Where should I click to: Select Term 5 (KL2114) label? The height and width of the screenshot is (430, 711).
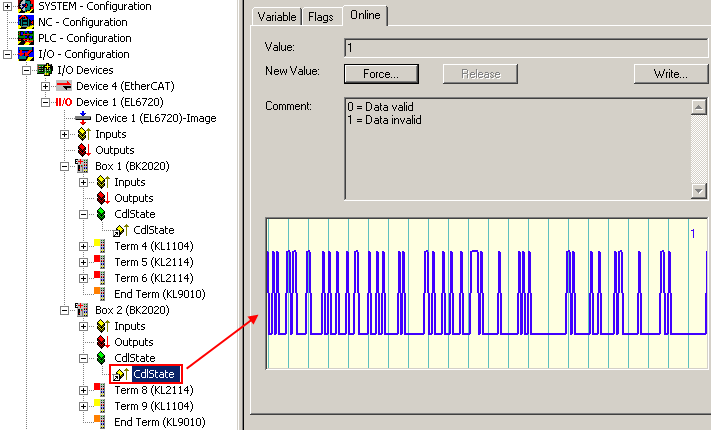tap(154, 262)
